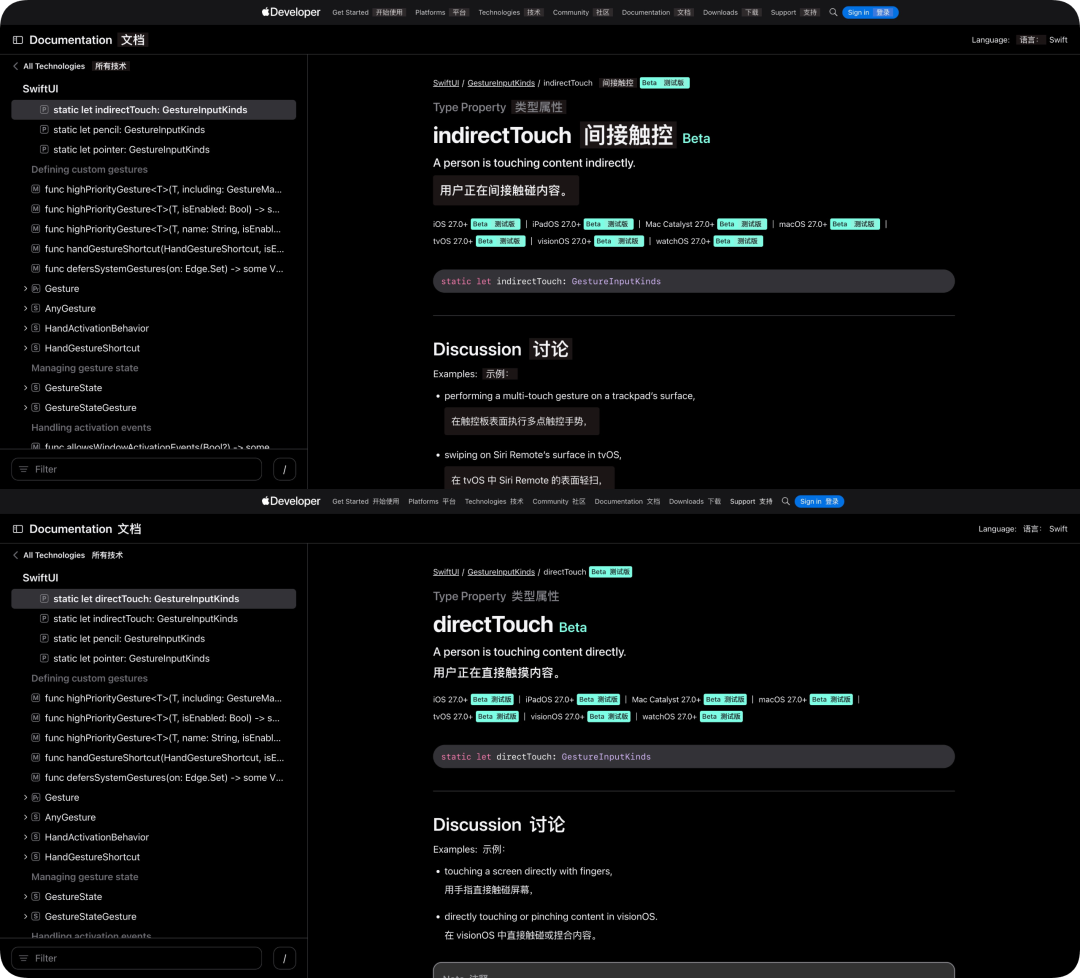
Task: Click the S icon beside AnyGesture on the indirectTouch page
Action: (36, 309)
